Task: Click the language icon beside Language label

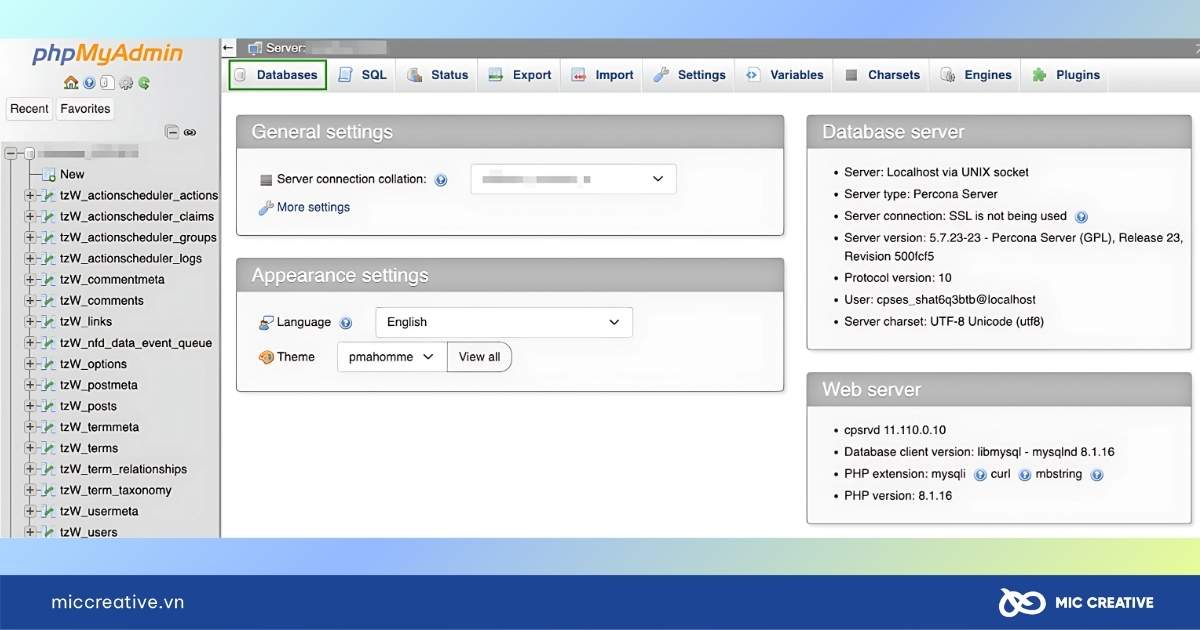Action: (266, 323)
